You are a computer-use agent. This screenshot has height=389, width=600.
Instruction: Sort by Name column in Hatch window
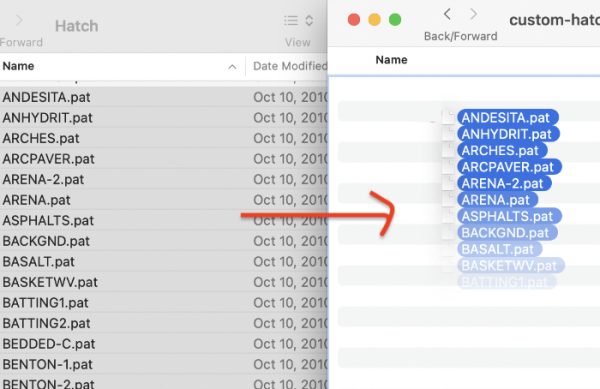point(18,66)
